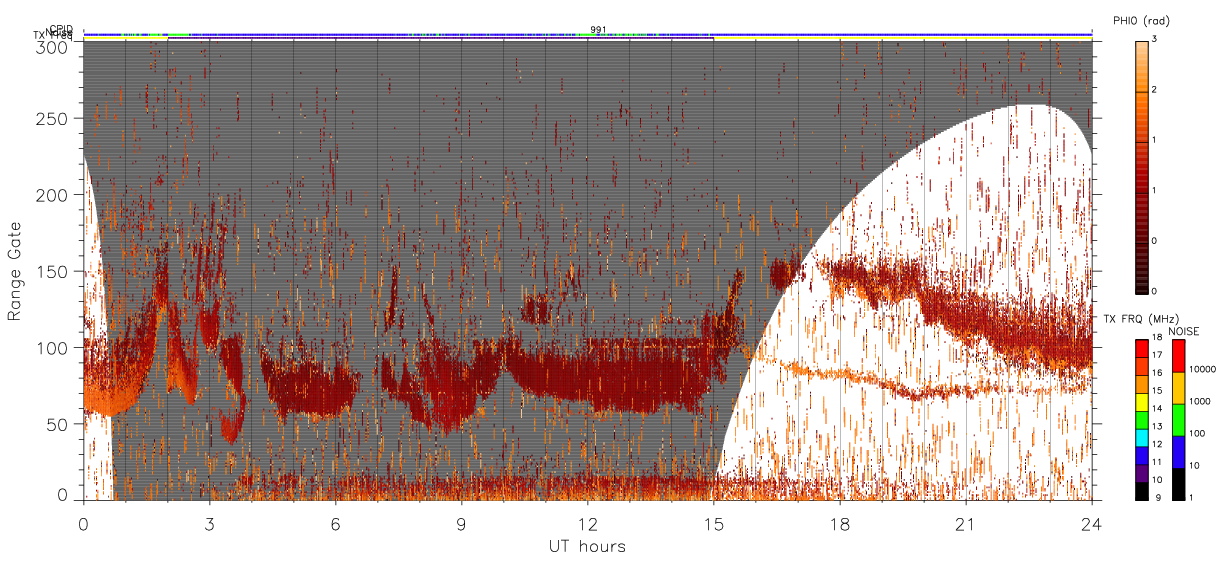Click 21 on the UT hours axis

tap(966, 524)
